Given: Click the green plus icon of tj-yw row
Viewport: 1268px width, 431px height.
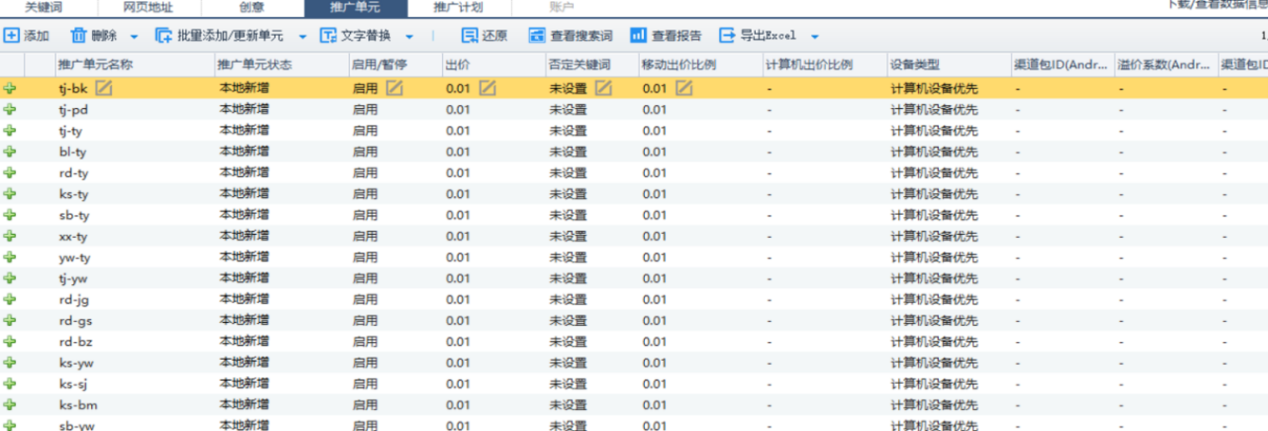Looking at the screenshot, I should [10, 278].
